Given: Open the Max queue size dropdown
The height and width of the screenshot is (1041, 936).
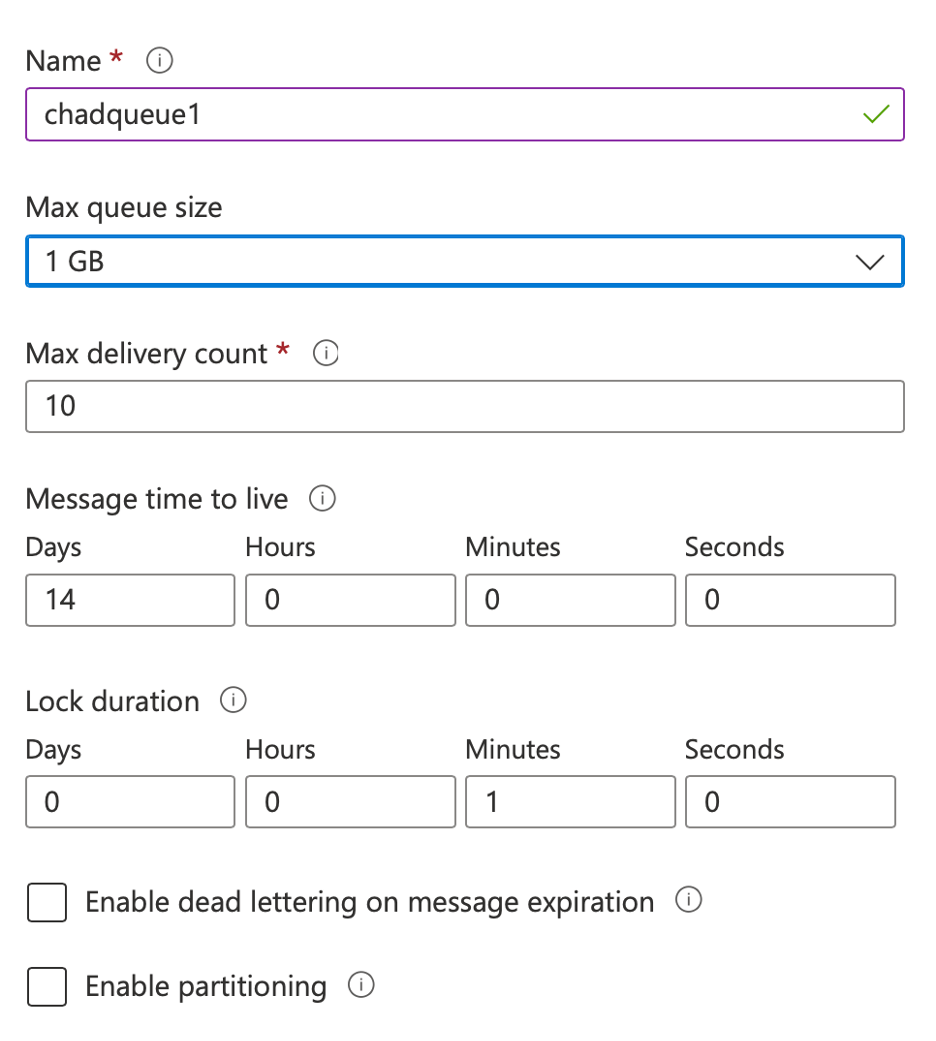Looking at the screenshot, I should [x=465, y=261].
